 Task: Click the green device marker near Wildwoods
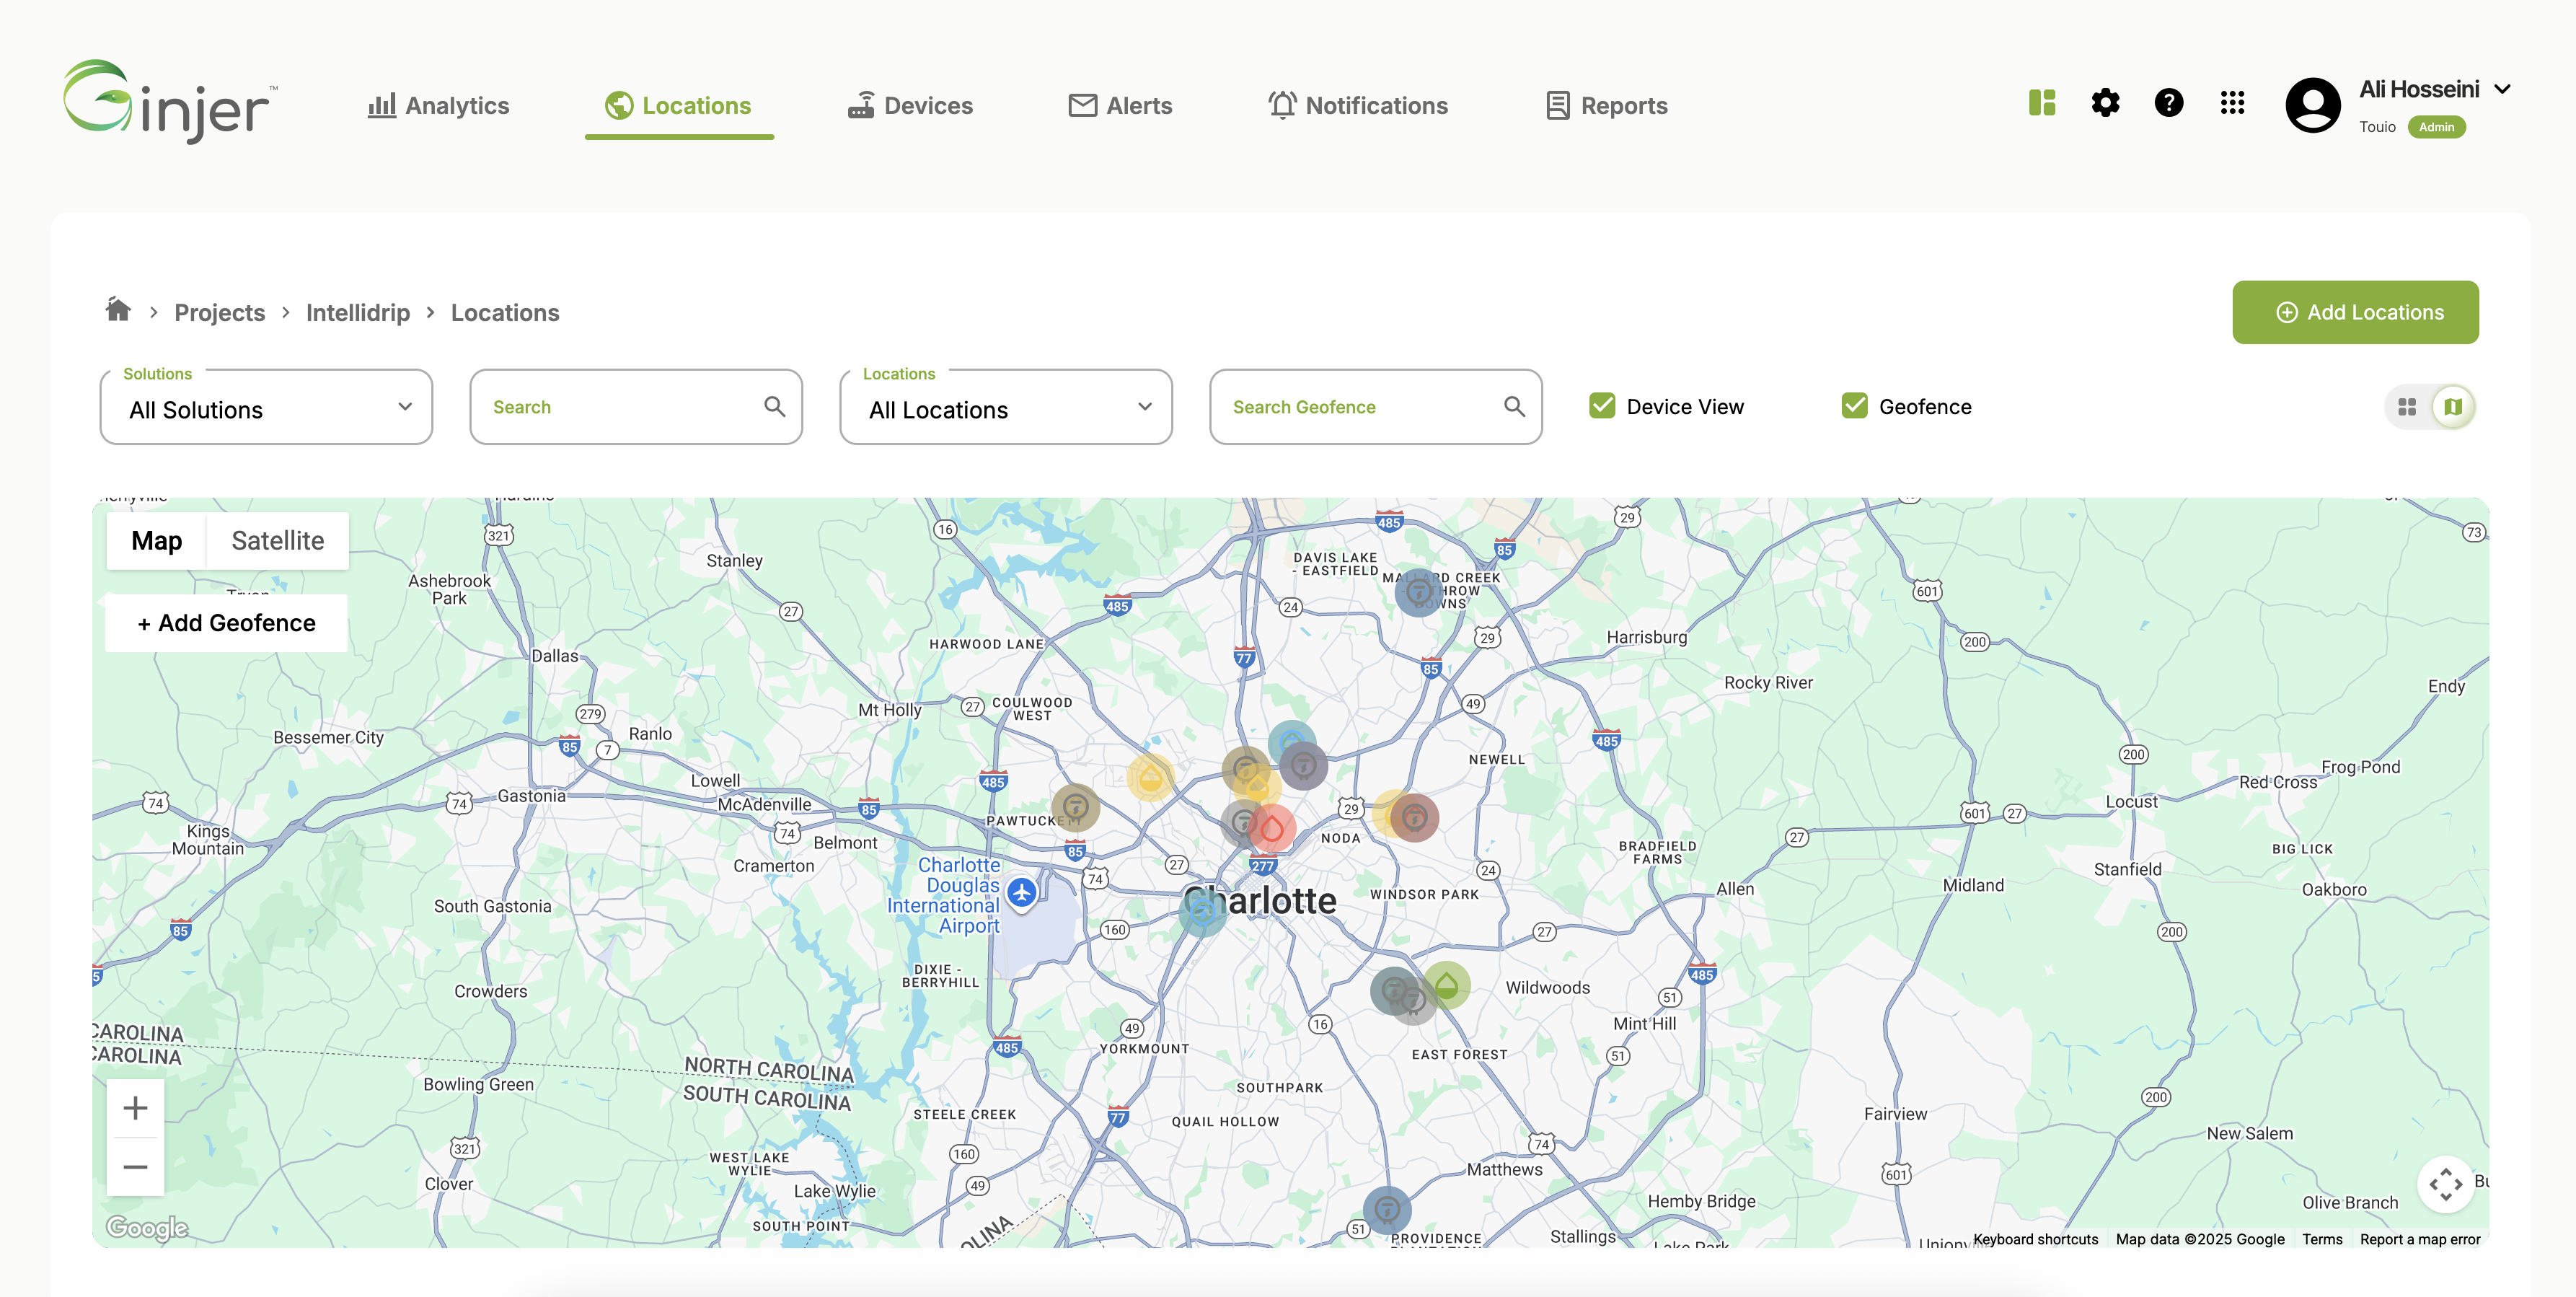click(x=1446, y=985)
